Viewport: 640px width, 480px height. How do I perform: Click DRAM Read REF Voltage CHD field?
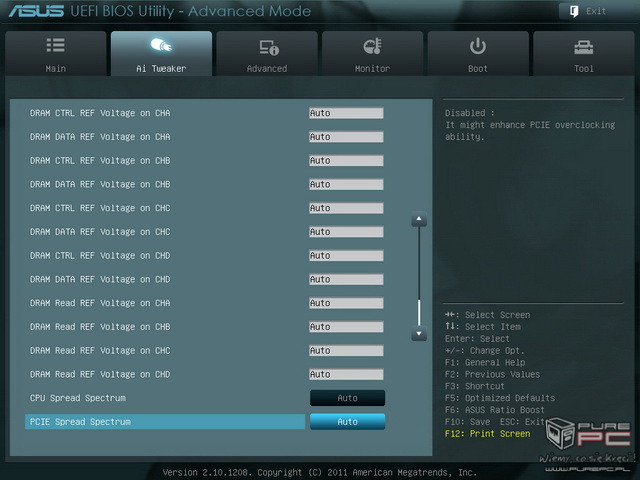[346, 374]
